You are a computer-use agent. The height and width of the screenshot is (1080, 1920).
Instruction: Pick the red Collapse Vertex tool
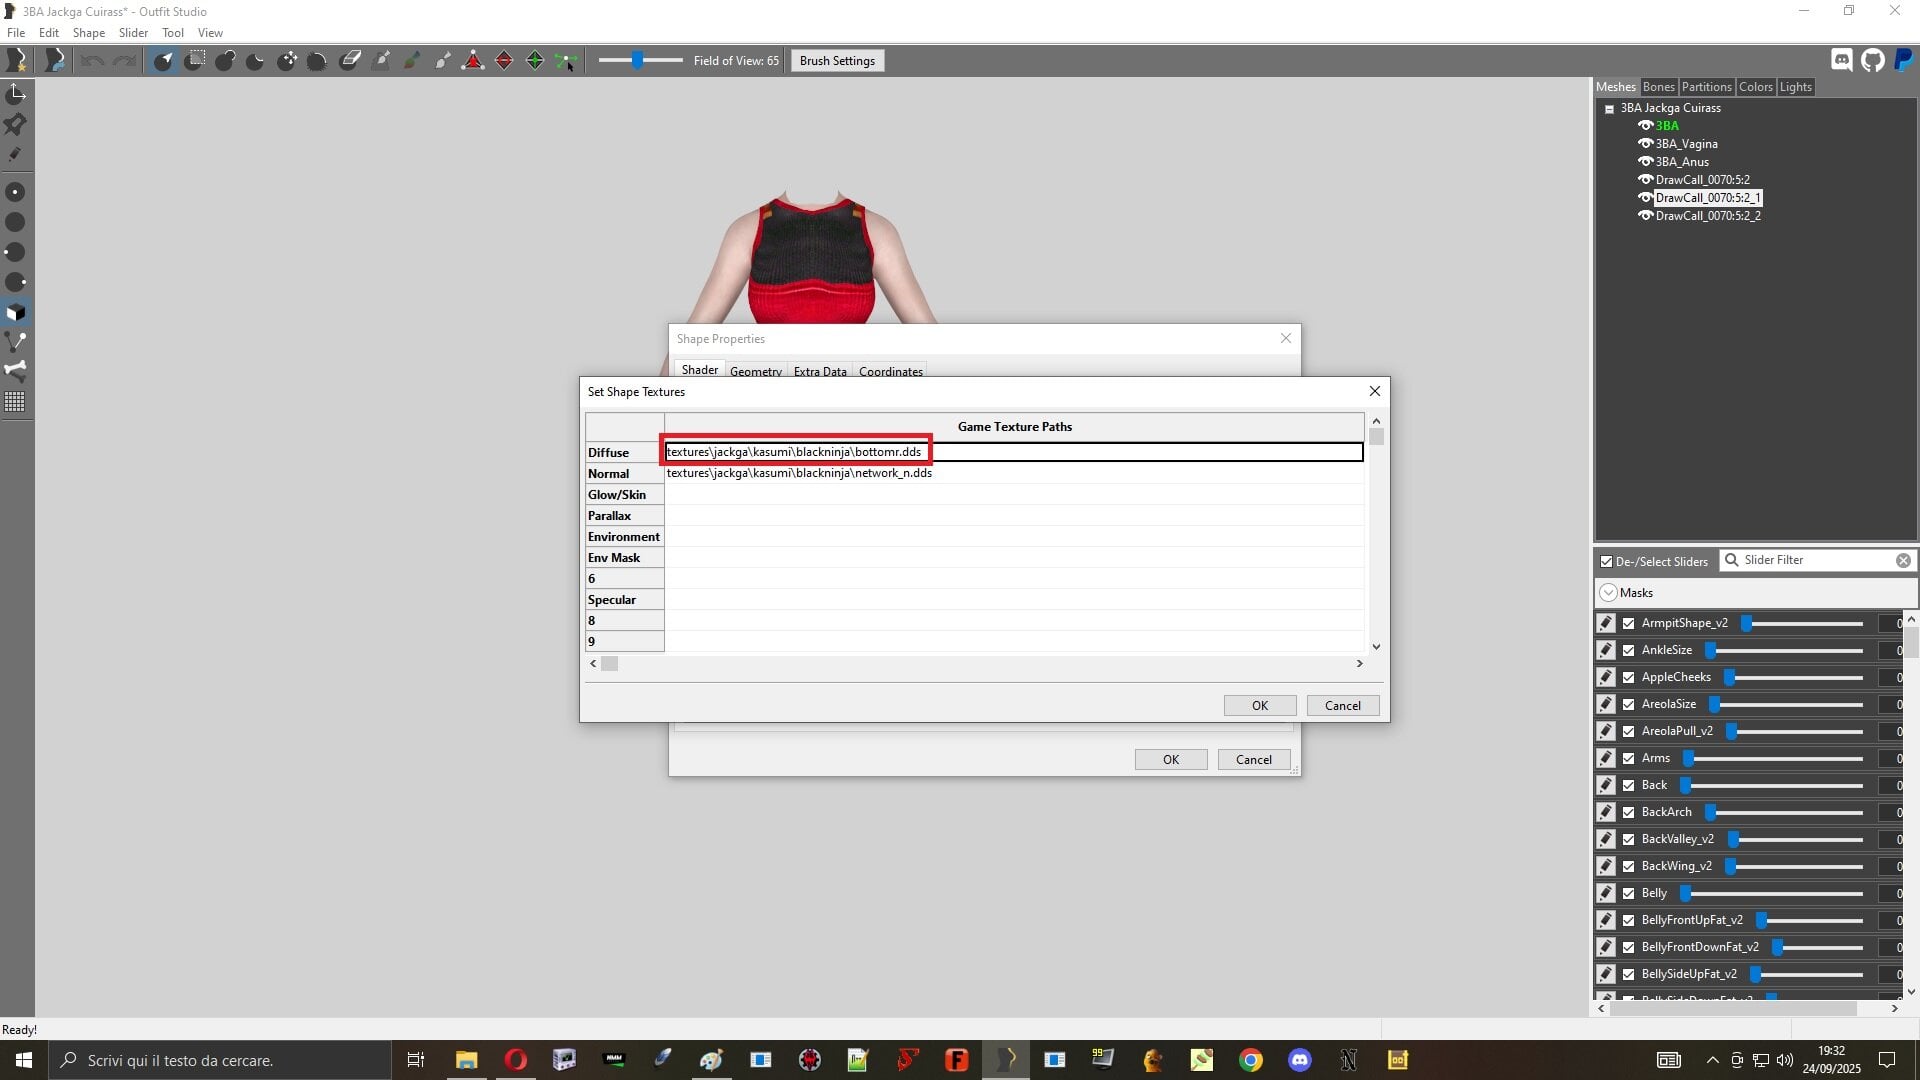(473, 61)
